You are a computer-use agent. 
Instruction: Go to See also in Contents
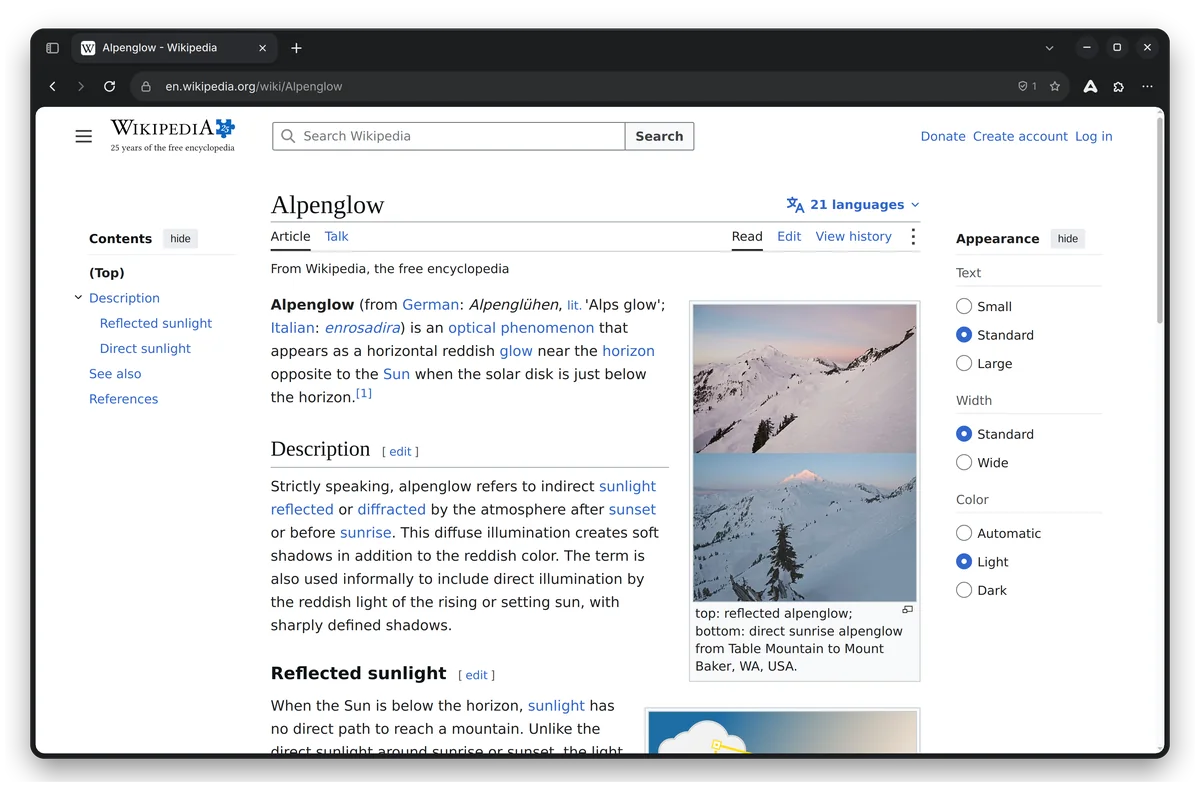[x=115, y=374]
